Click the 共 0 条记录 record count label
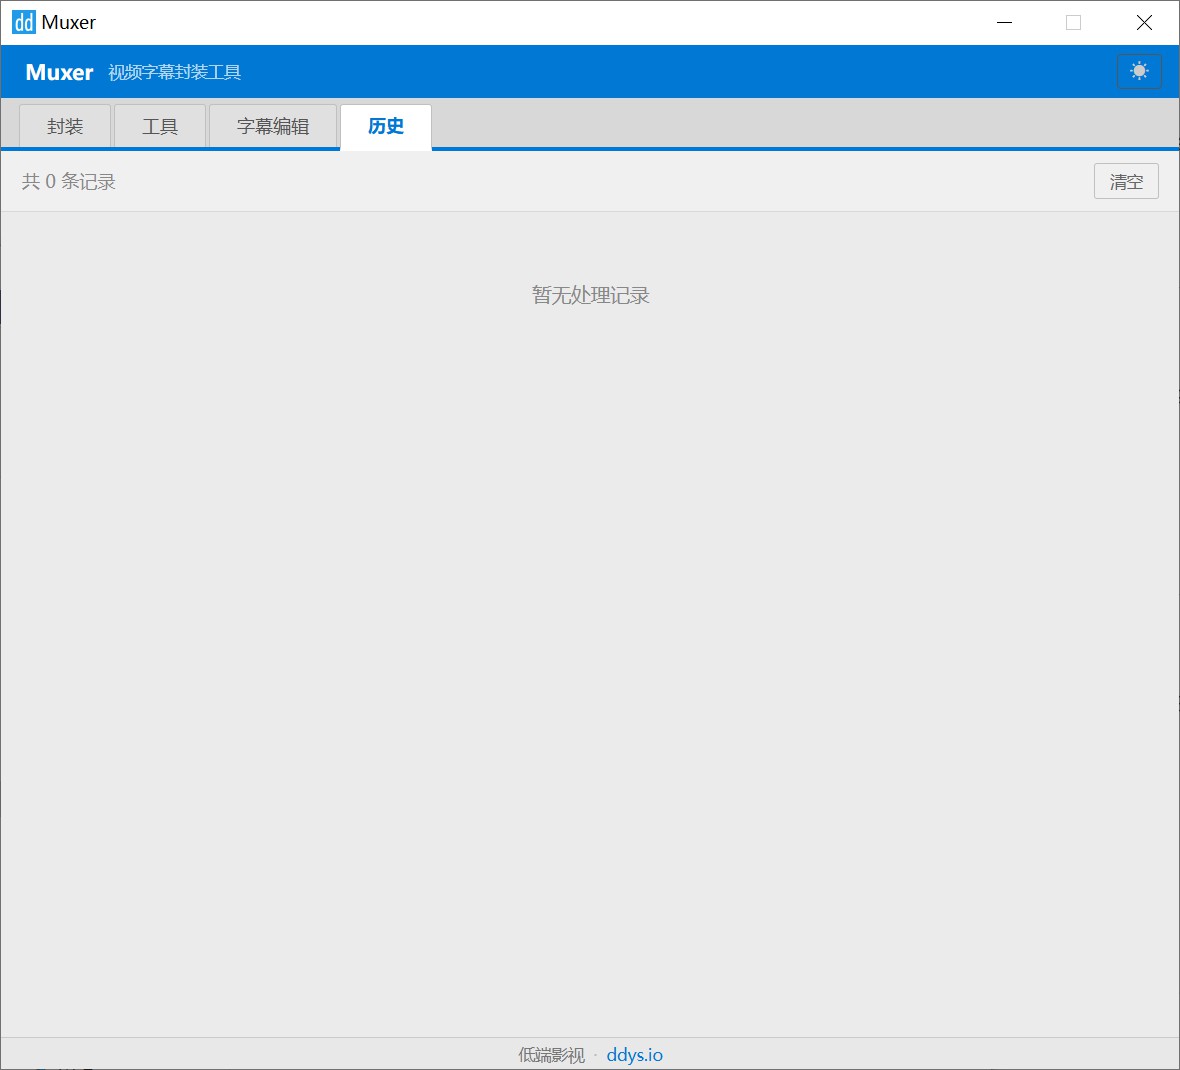The image size is (1180, 1070). pyautogui.click(x=69, y=181)
